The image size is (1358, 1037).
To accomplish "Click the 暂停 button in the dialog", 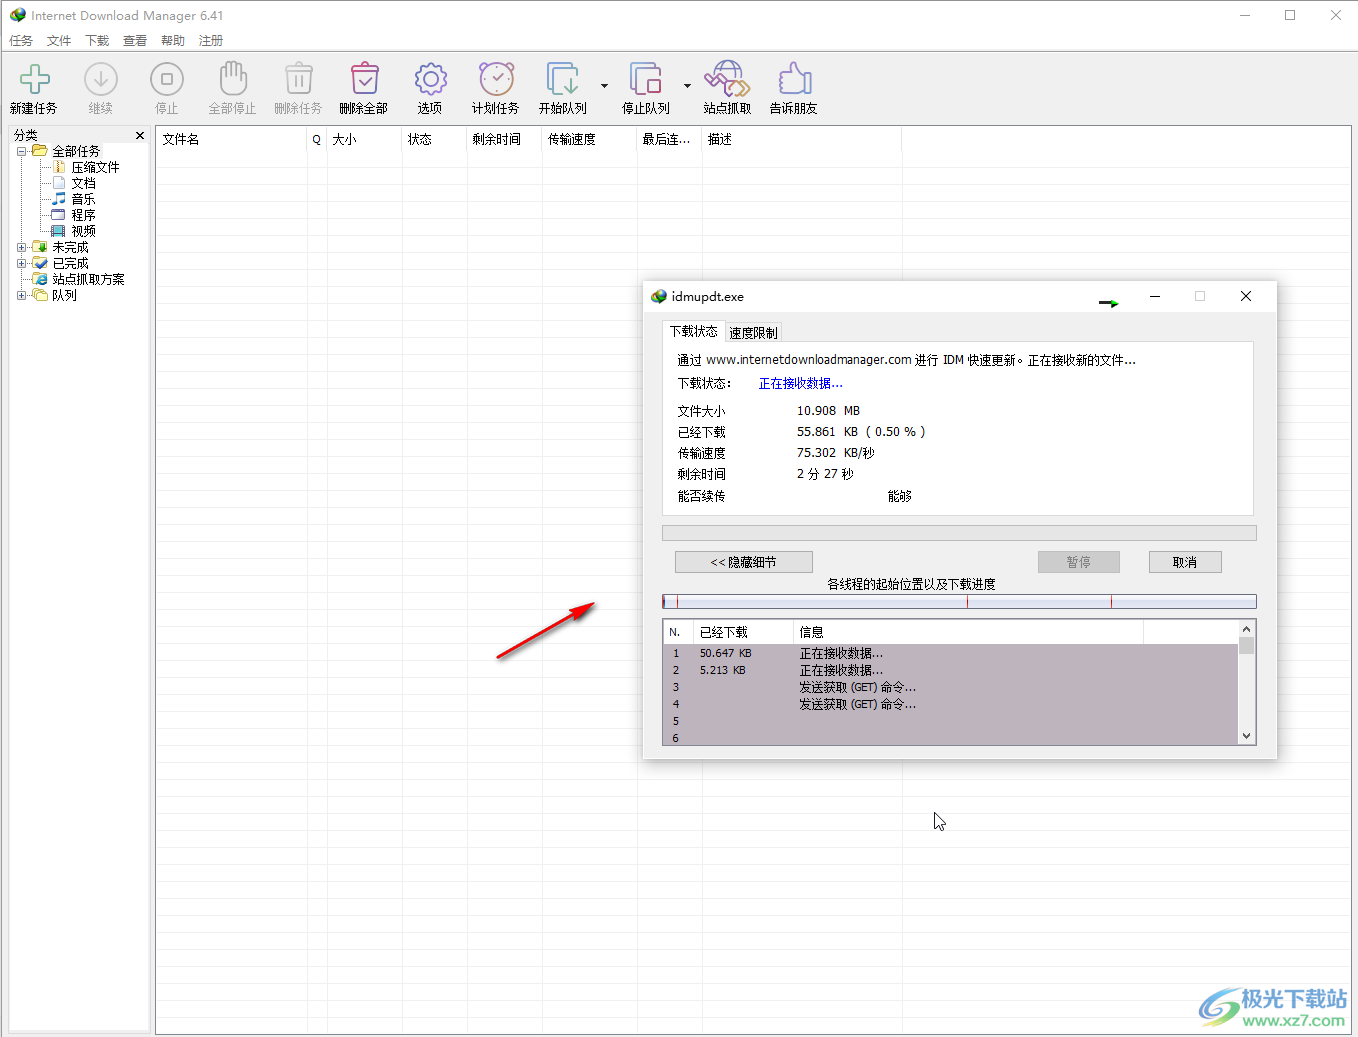I will pos(1078,562).
